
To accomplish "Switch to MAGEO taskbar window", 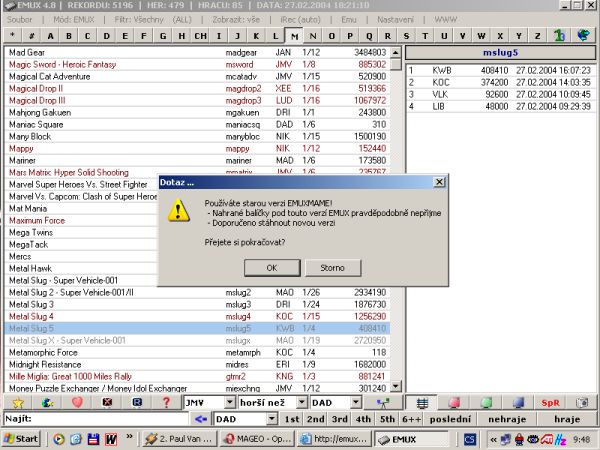I will pyautogui.click(x=258, y=439).
